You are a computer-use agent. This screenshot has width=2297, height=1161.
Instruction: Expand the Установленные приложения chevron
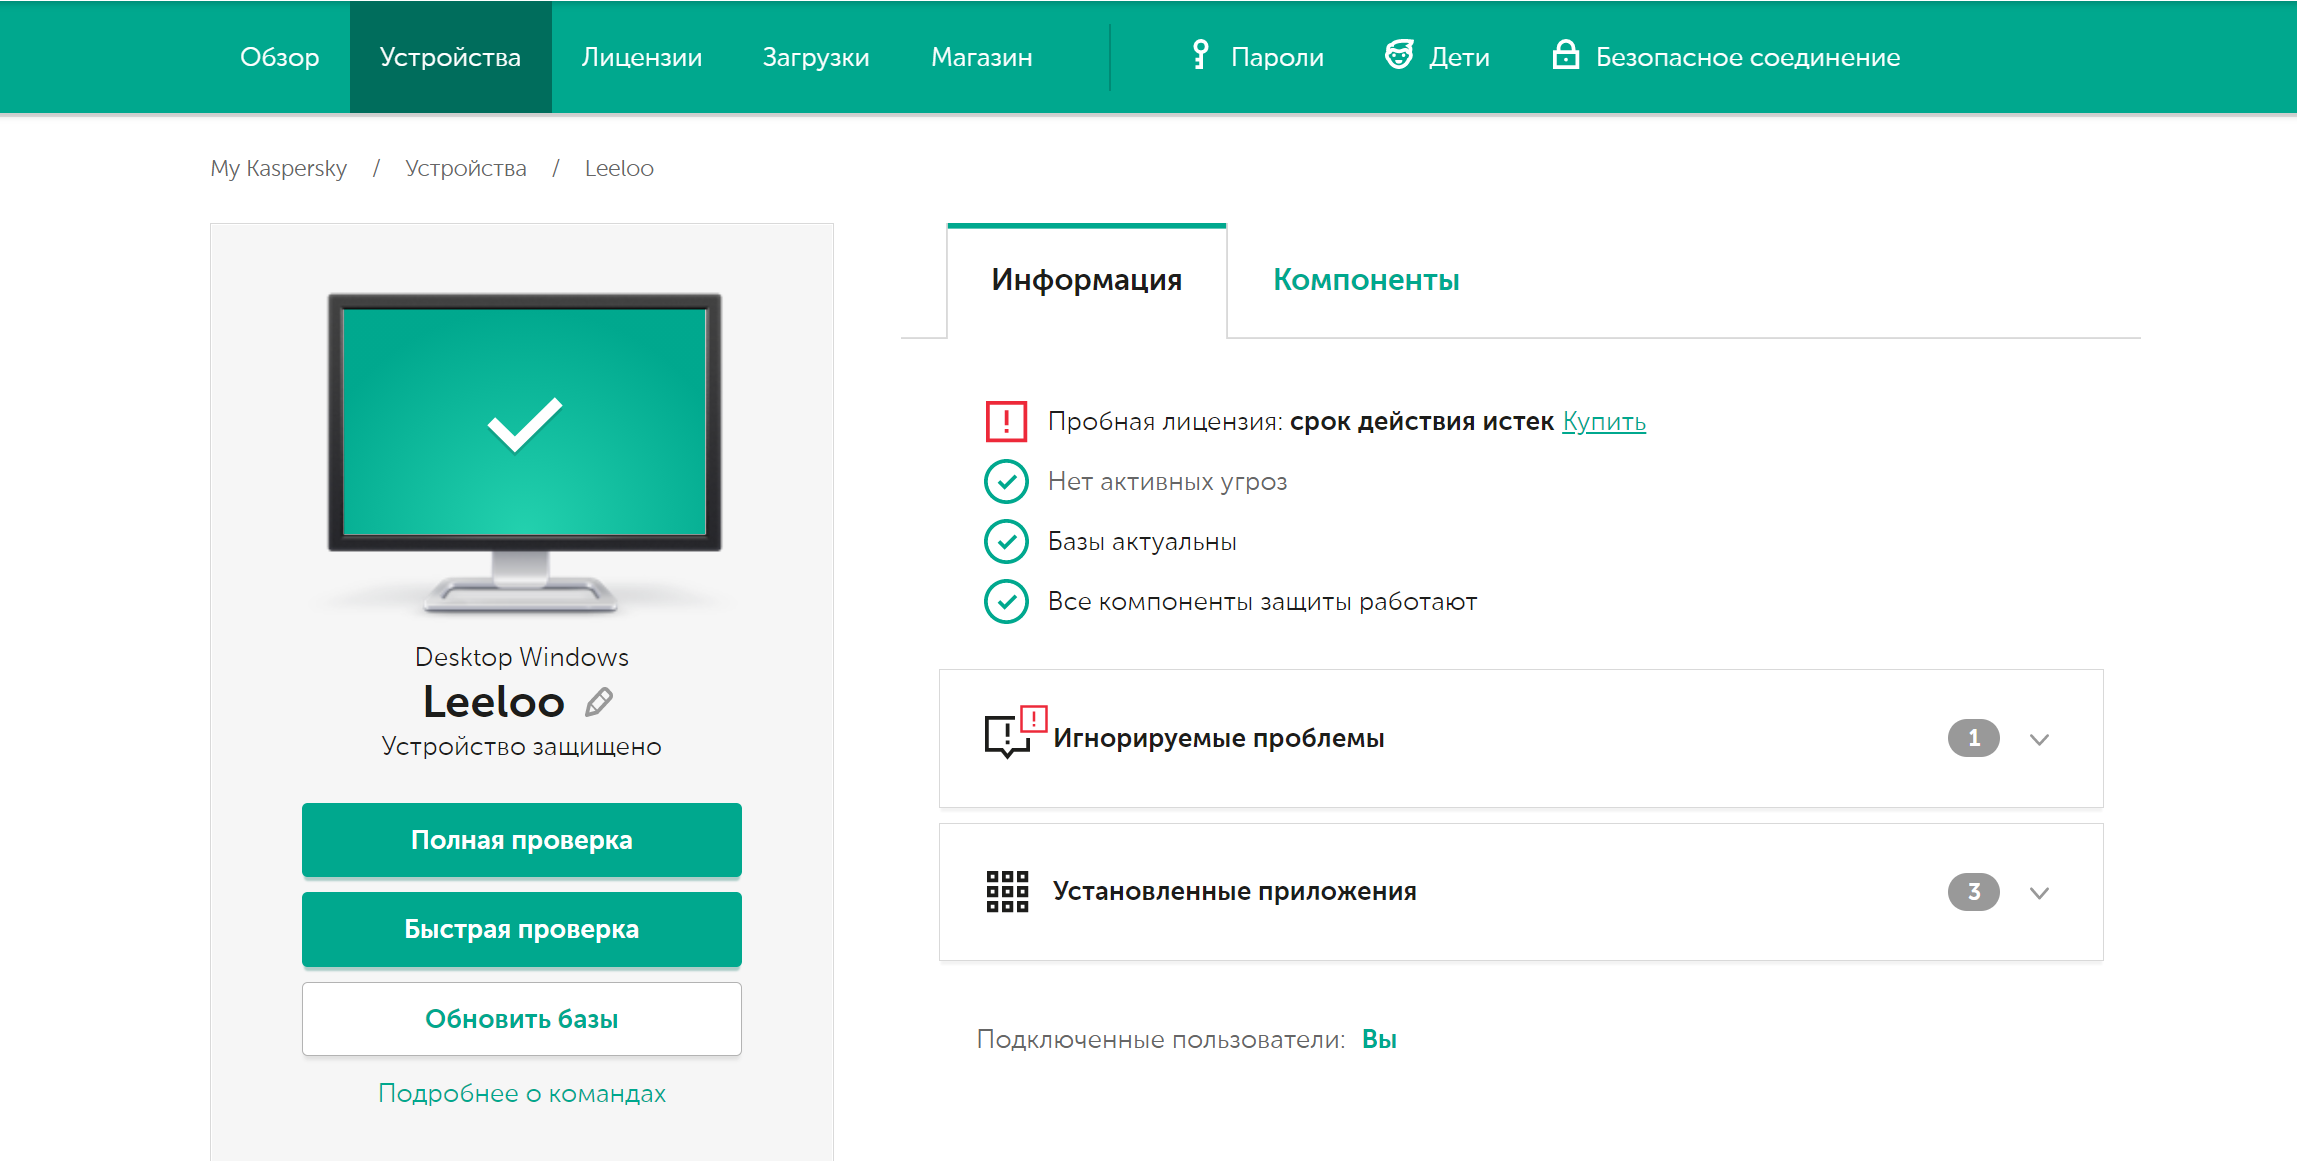(2039, 892)
